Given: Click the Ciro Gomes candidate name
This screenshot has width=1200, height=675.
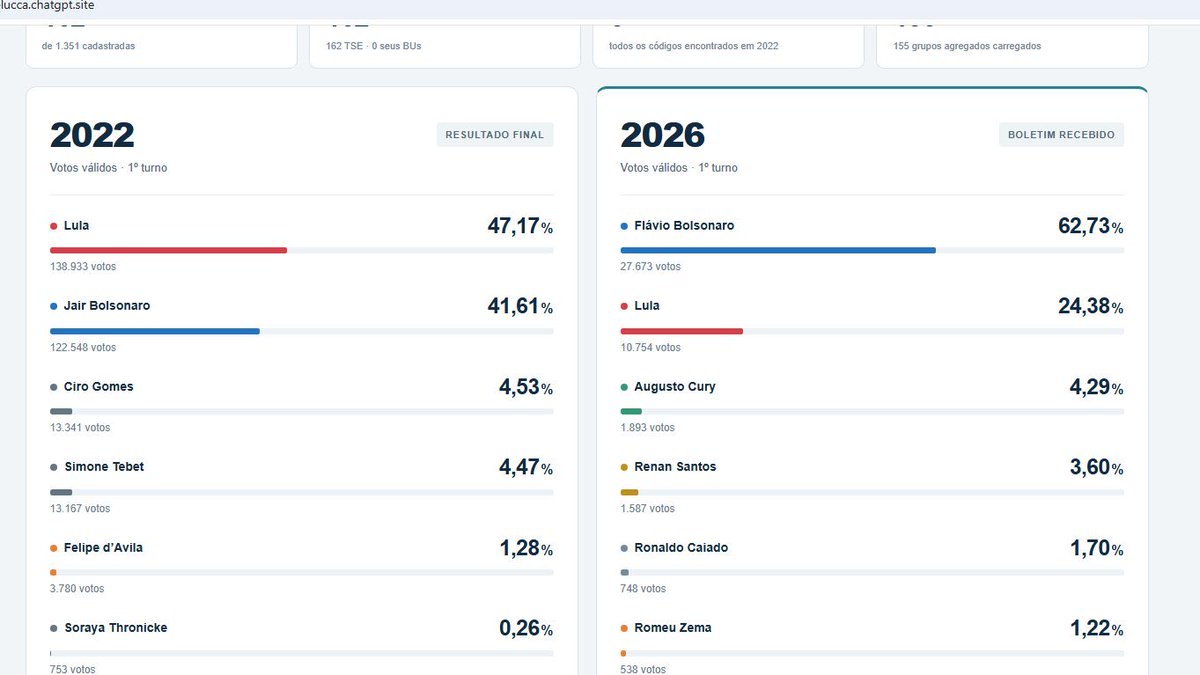Looking at the screenshot, I should tap(98, 387).
